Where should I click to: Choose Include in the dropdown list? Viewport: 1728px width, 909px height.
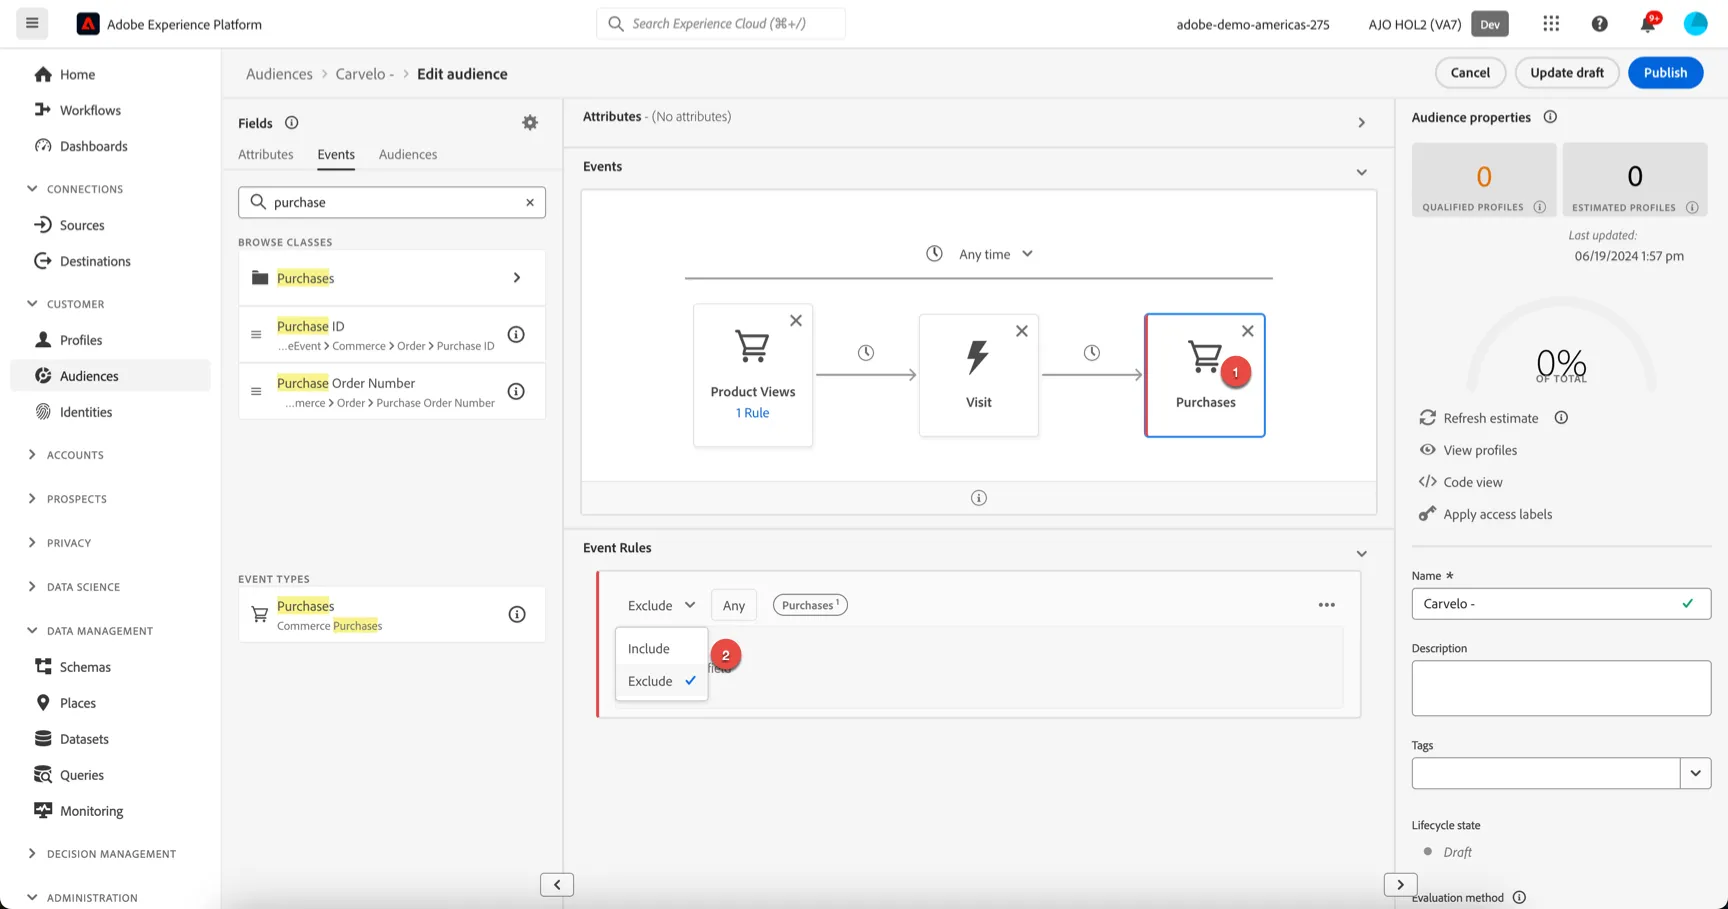click(661, 649)
